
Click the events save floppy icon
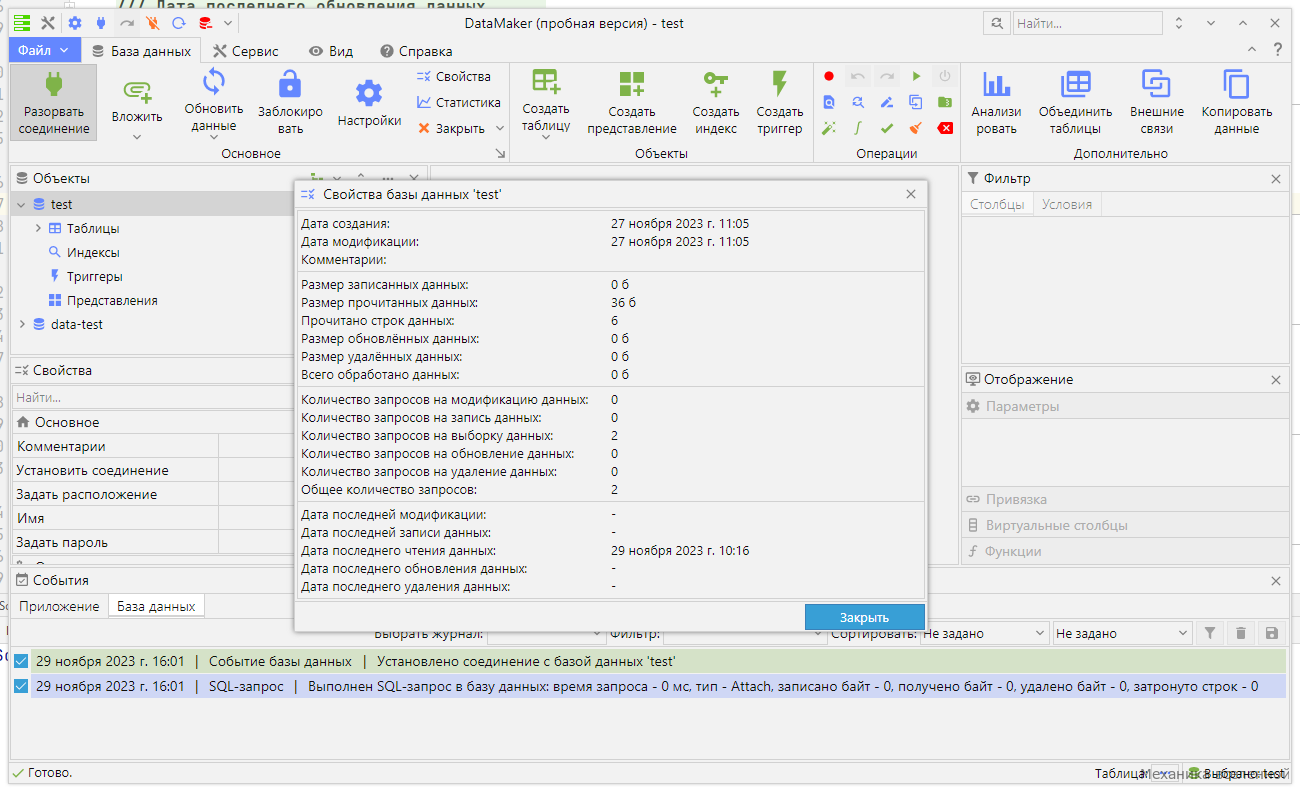point(1272,633)
